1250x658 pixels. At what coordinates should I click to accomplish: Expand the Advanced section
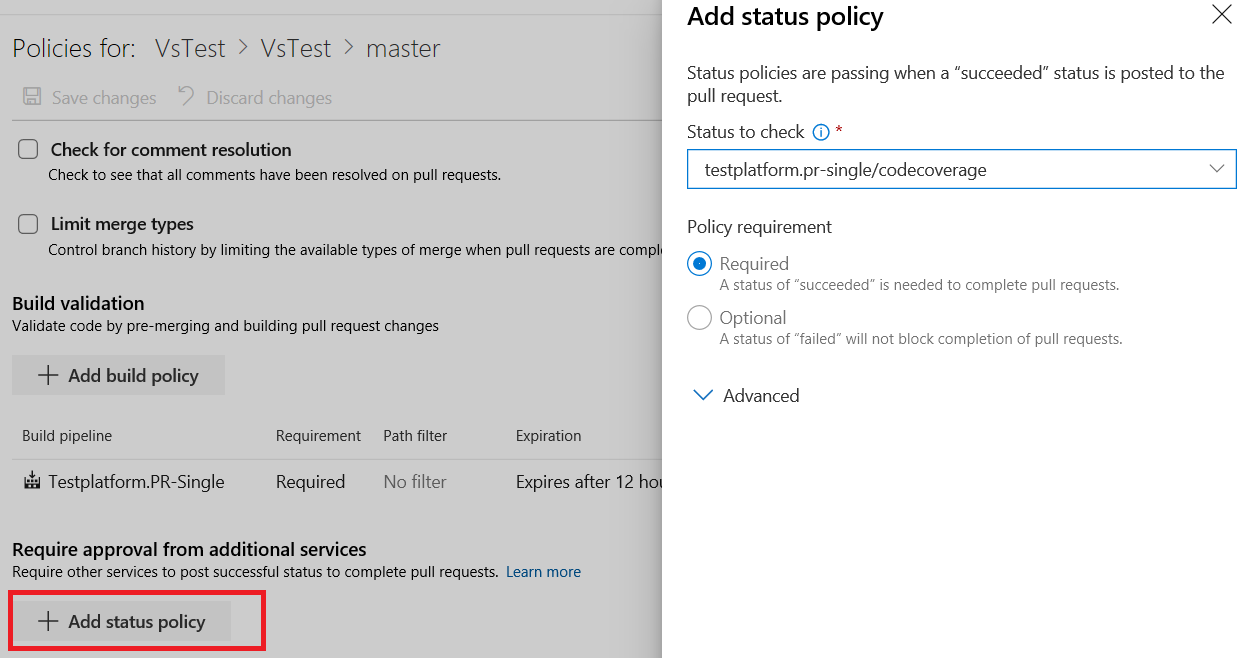pos(745,395)
